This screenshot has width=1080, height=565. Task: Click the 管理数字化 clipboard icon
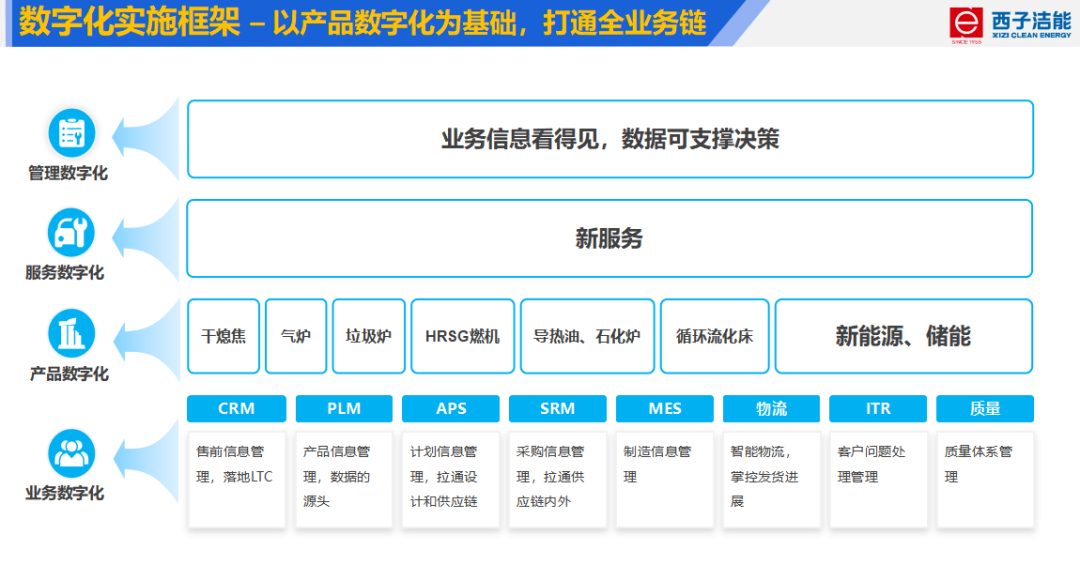pyautogui.click(x=71, y=132)
